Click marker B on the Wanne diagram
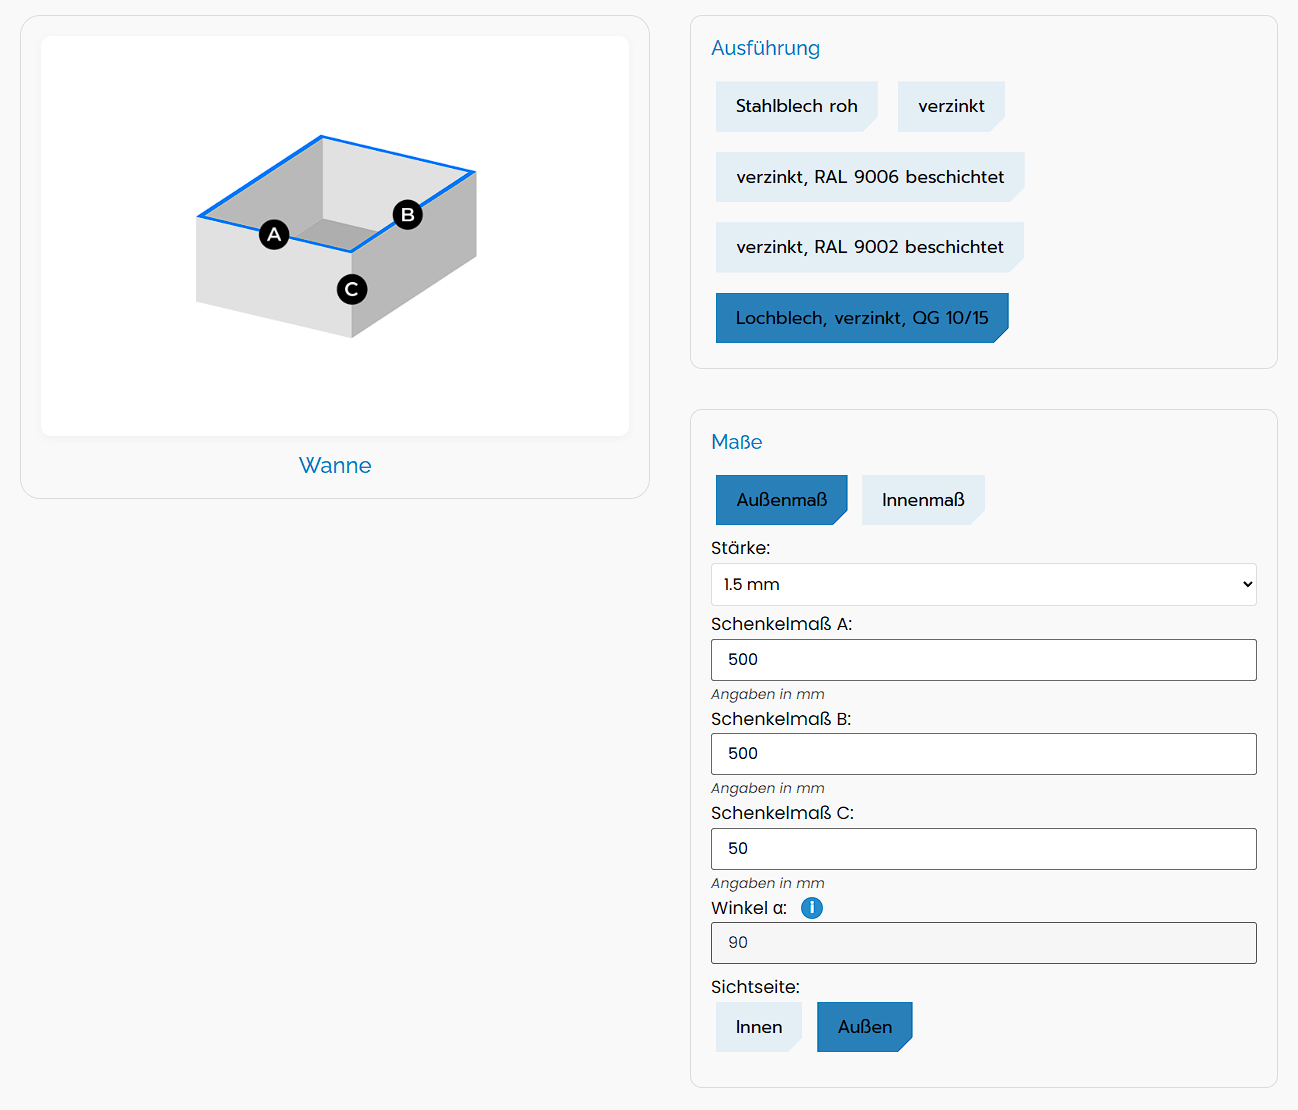1298x1110 pixels. click(x=407, y=215)
